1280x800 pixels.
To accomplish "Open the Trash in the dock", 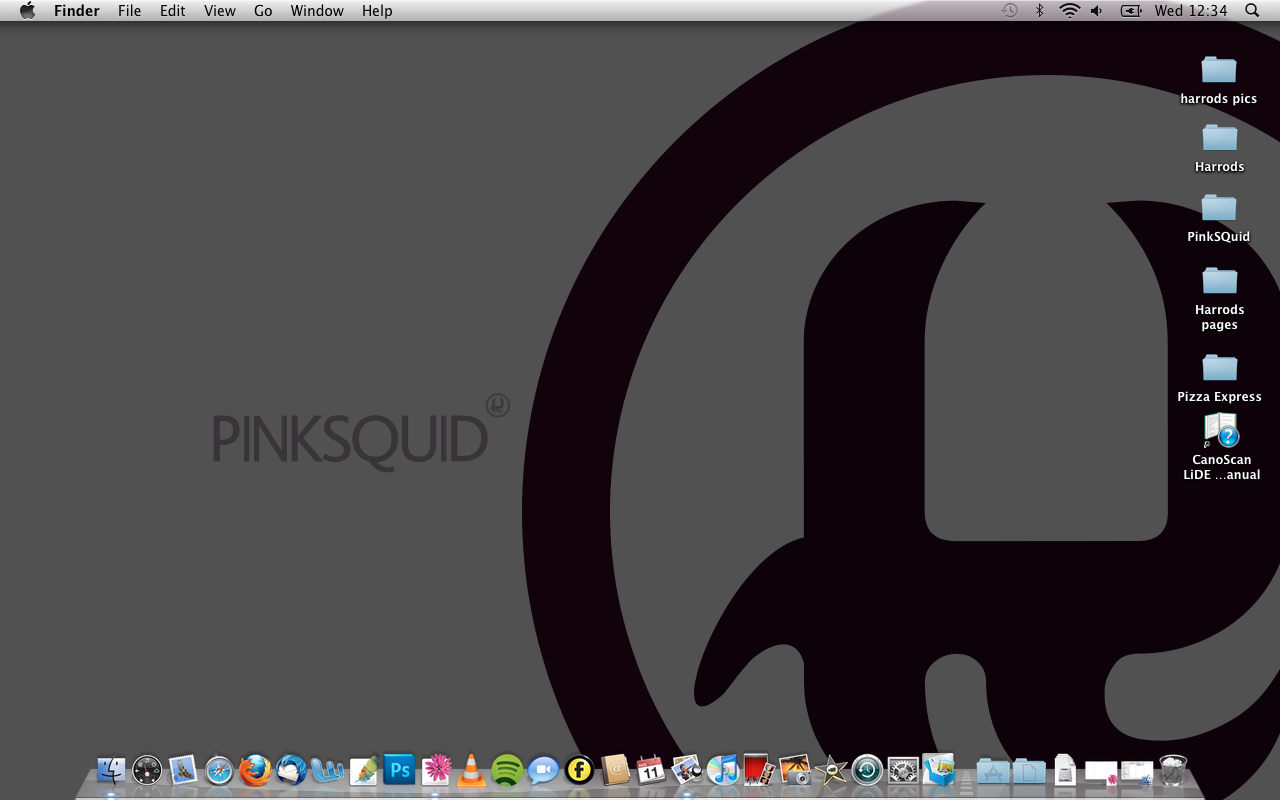I will pos(1173,770).
